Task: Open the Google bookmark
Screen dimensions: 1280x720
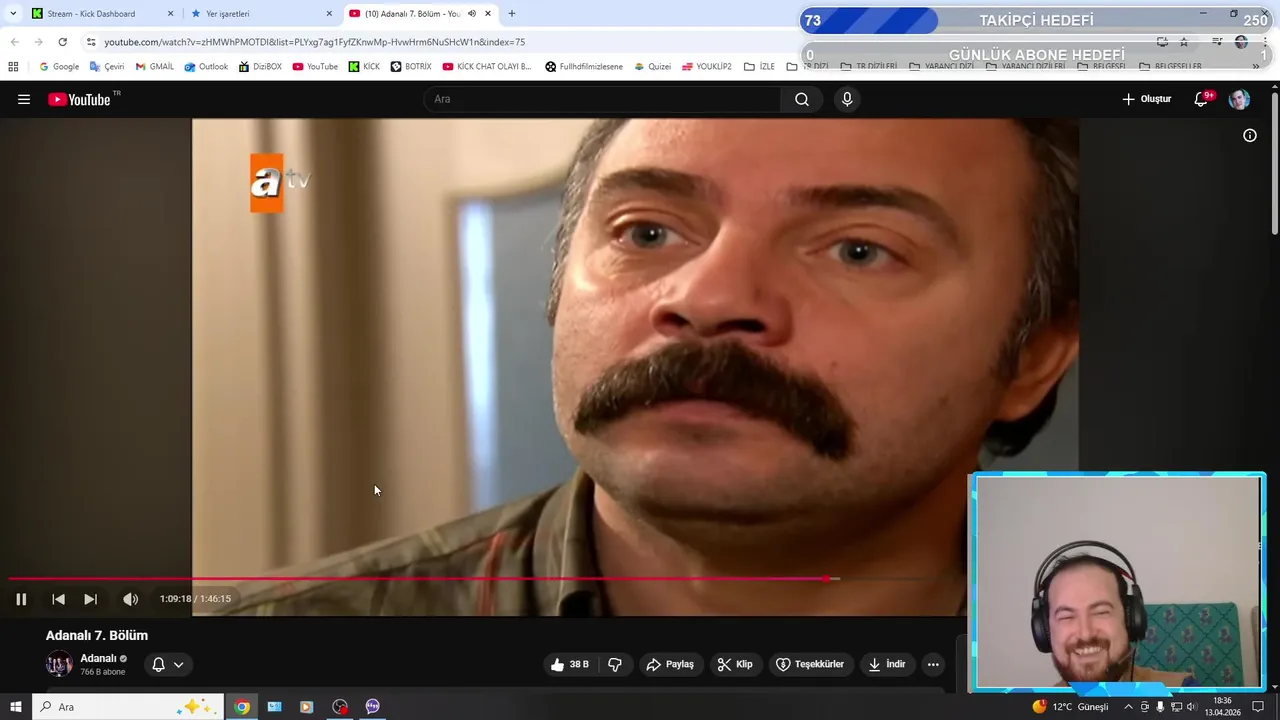Action: (x=59, y=67)
